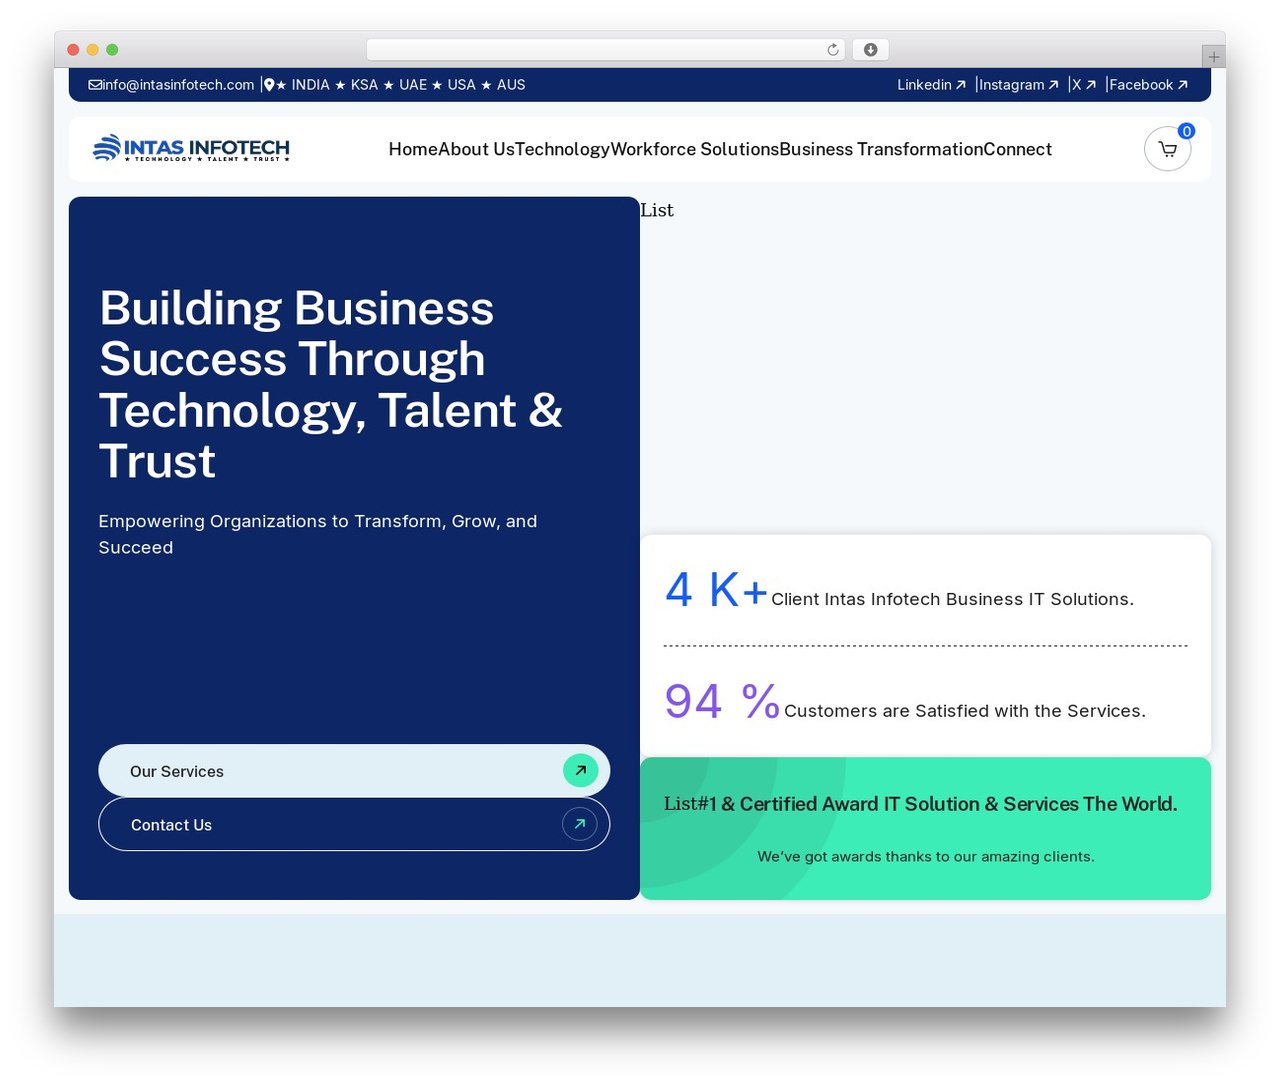
Task: Click the 'Building Business Success' headline
Action: coord(331,384)
